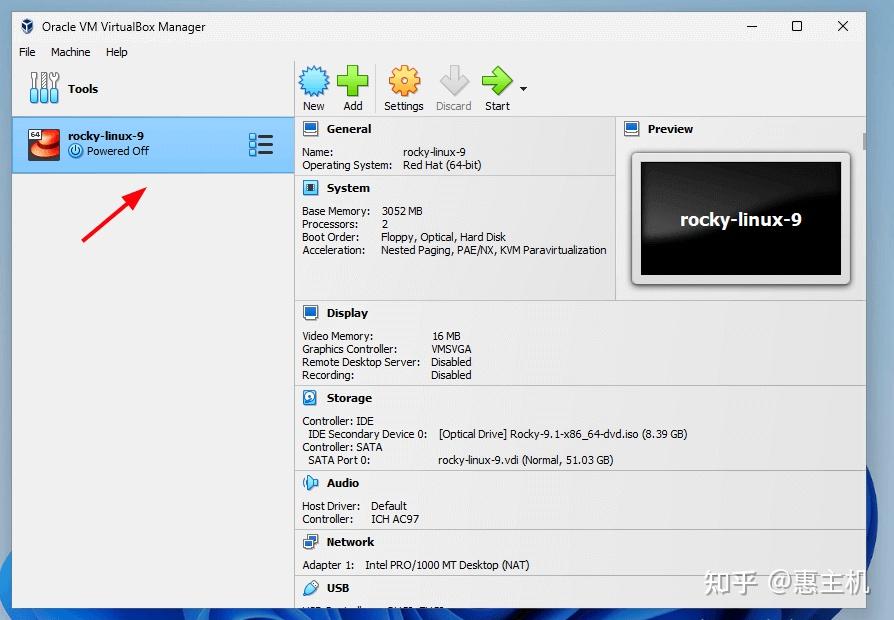Click the Preview panel icon
This screenshot has height=620, width=894.
click(631, 128)
